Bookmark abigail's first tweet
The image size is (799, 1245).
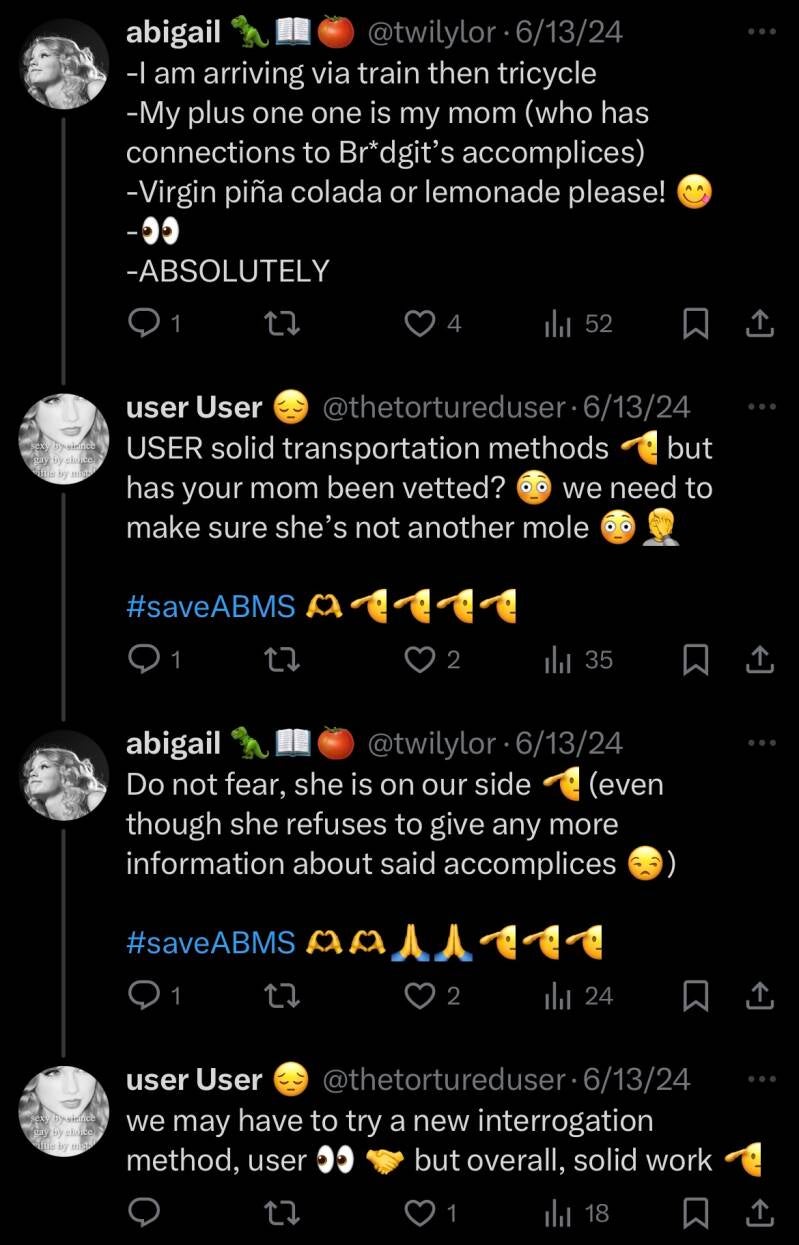coord(696,323)
